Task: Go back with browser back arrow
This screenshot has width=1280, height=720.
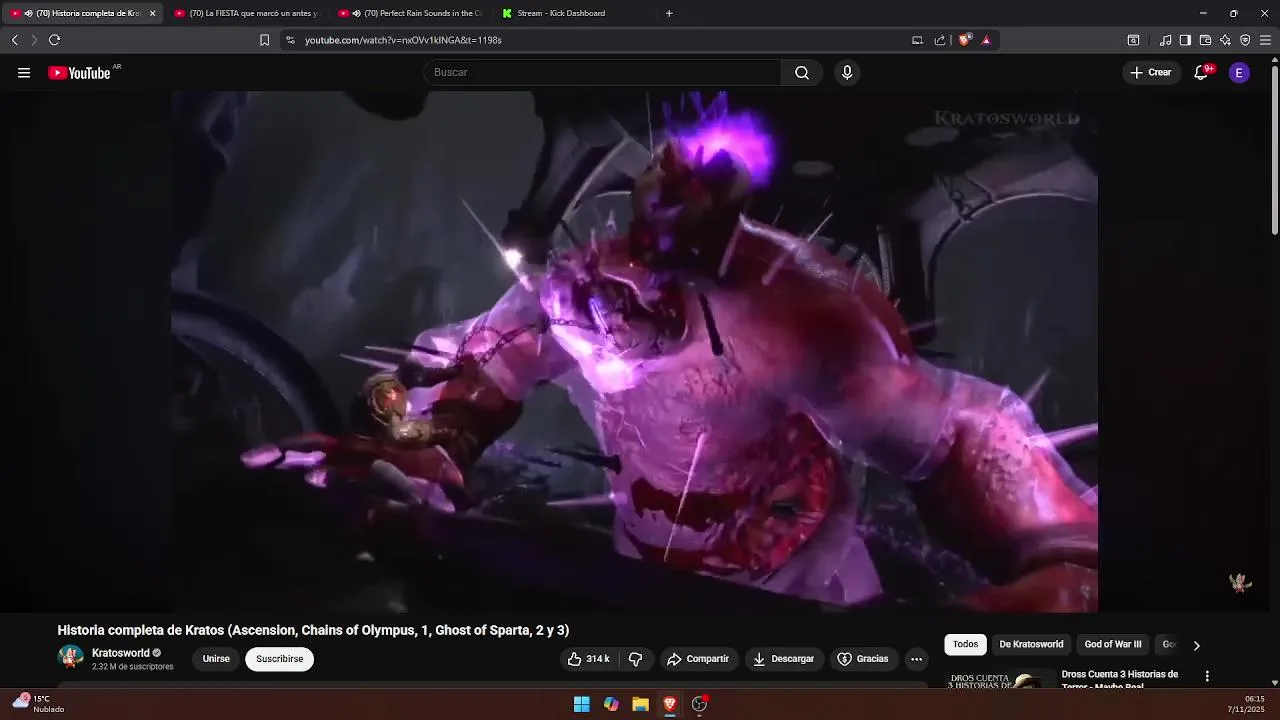Action: (x=14, y=40)
